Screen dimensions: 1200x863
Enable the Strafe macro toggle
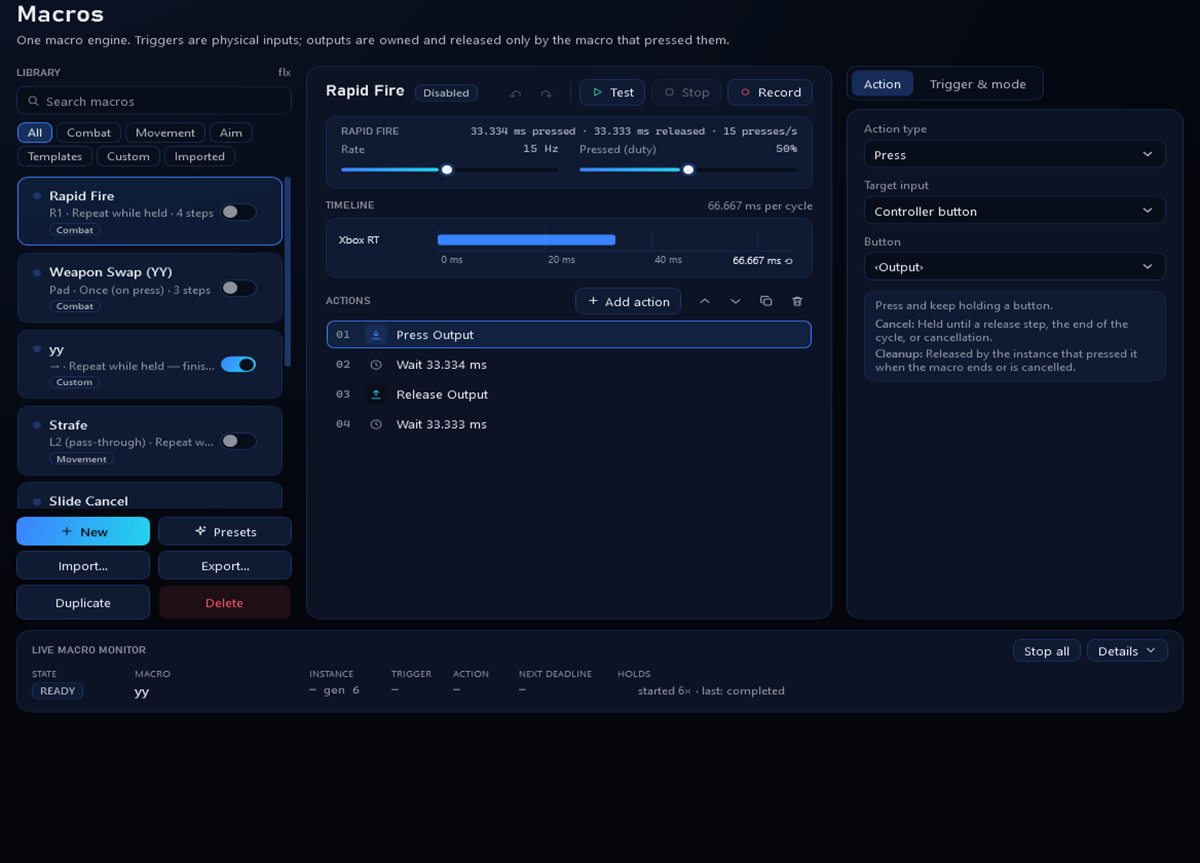238,441
